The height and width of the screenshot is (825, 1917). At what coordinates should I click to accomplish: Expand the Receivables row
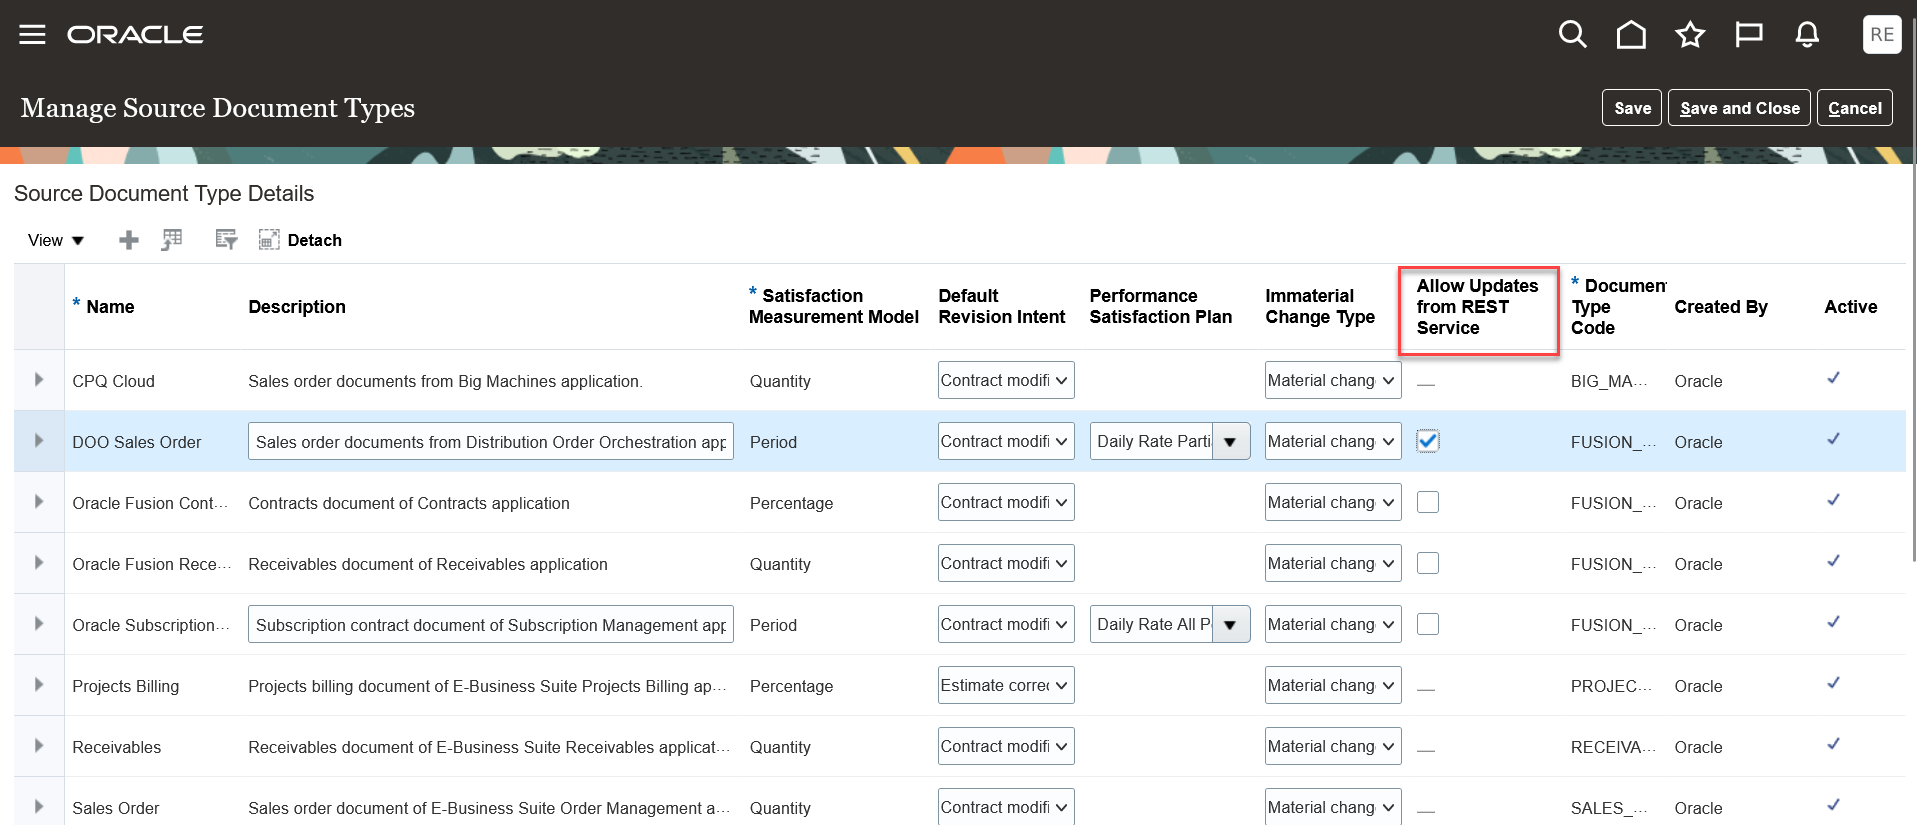tap(39, 746)
